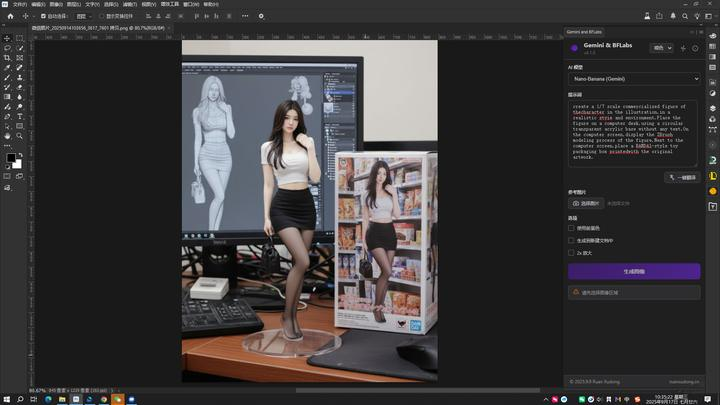This screenshot has height=405, width=720.
Task: Click the Home icon in options bar
Action: tap(10, 16)
